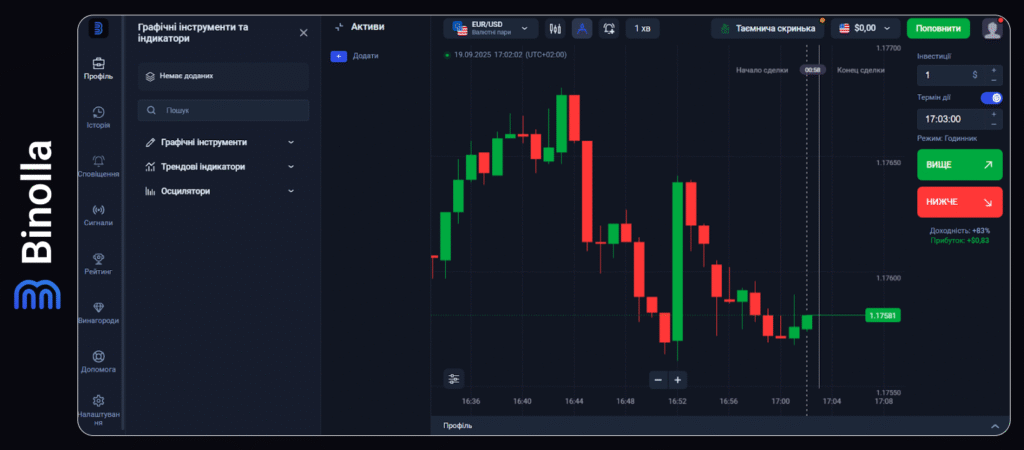1024x450 pixels.
Task: Open the EUR/USD asset dropdown
Action: point(490,28)
